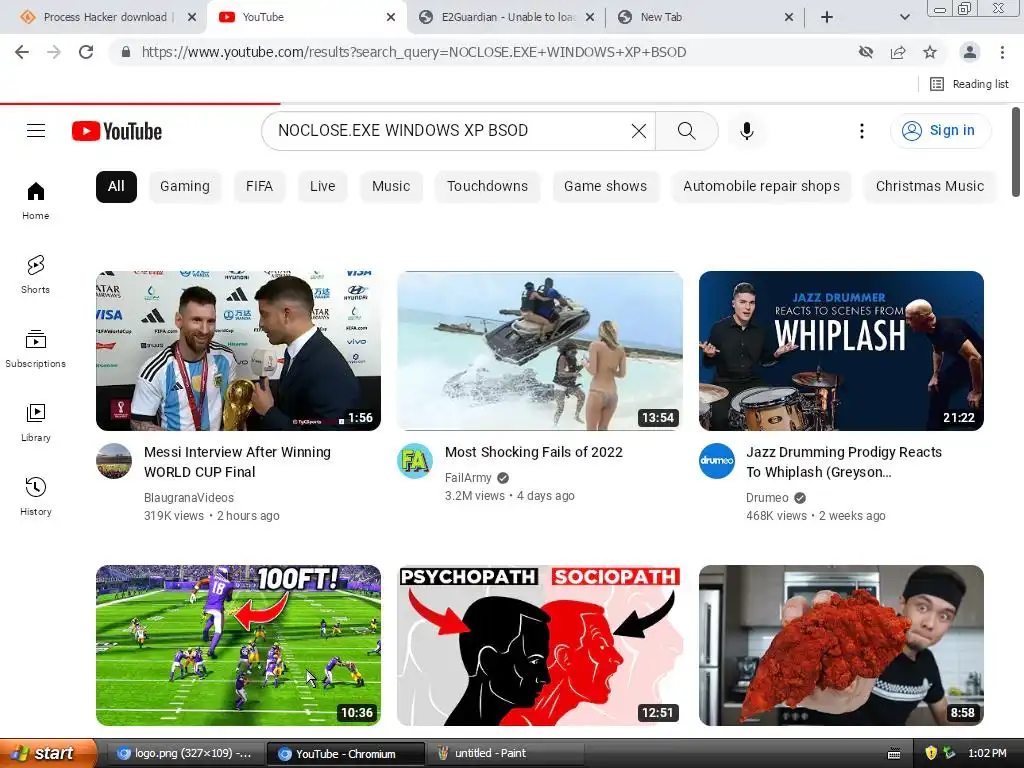Play the 100FT football thumbnail
The image size is (1024, 768).
(x=238, y=645)
